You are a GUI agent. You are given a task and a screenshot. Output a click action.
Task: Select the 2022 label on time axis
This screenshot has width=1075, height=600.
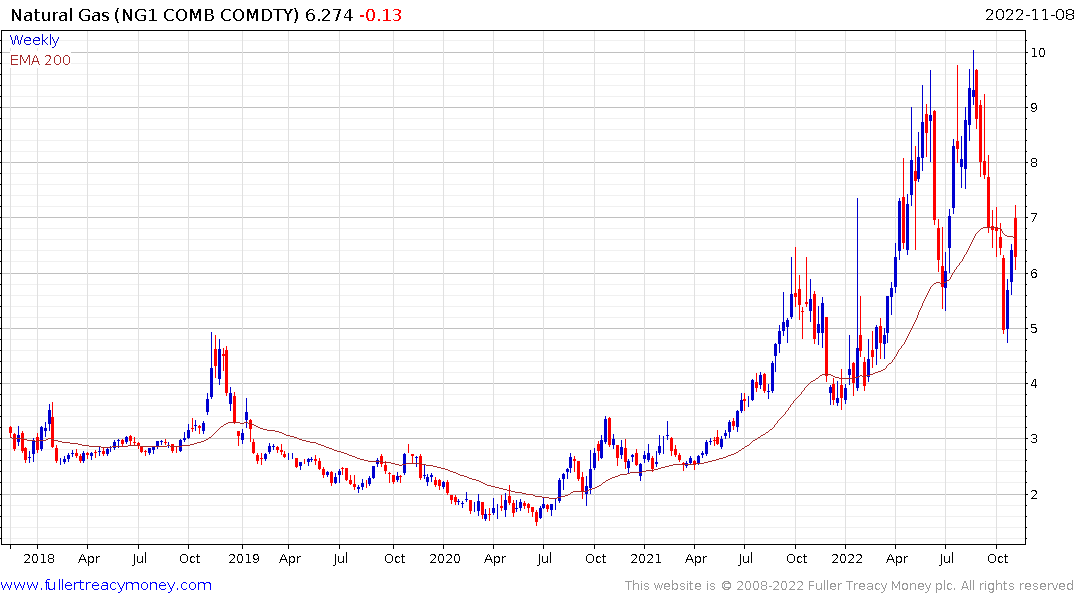click(x=847, y=558)
